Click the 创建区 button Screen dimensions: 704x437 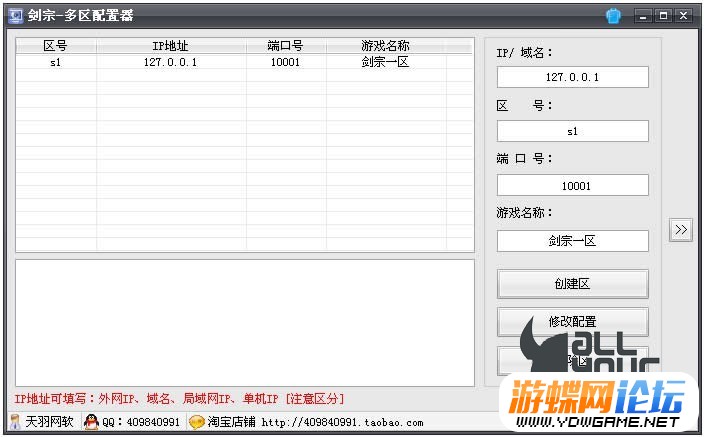click(x=572, y=283)
